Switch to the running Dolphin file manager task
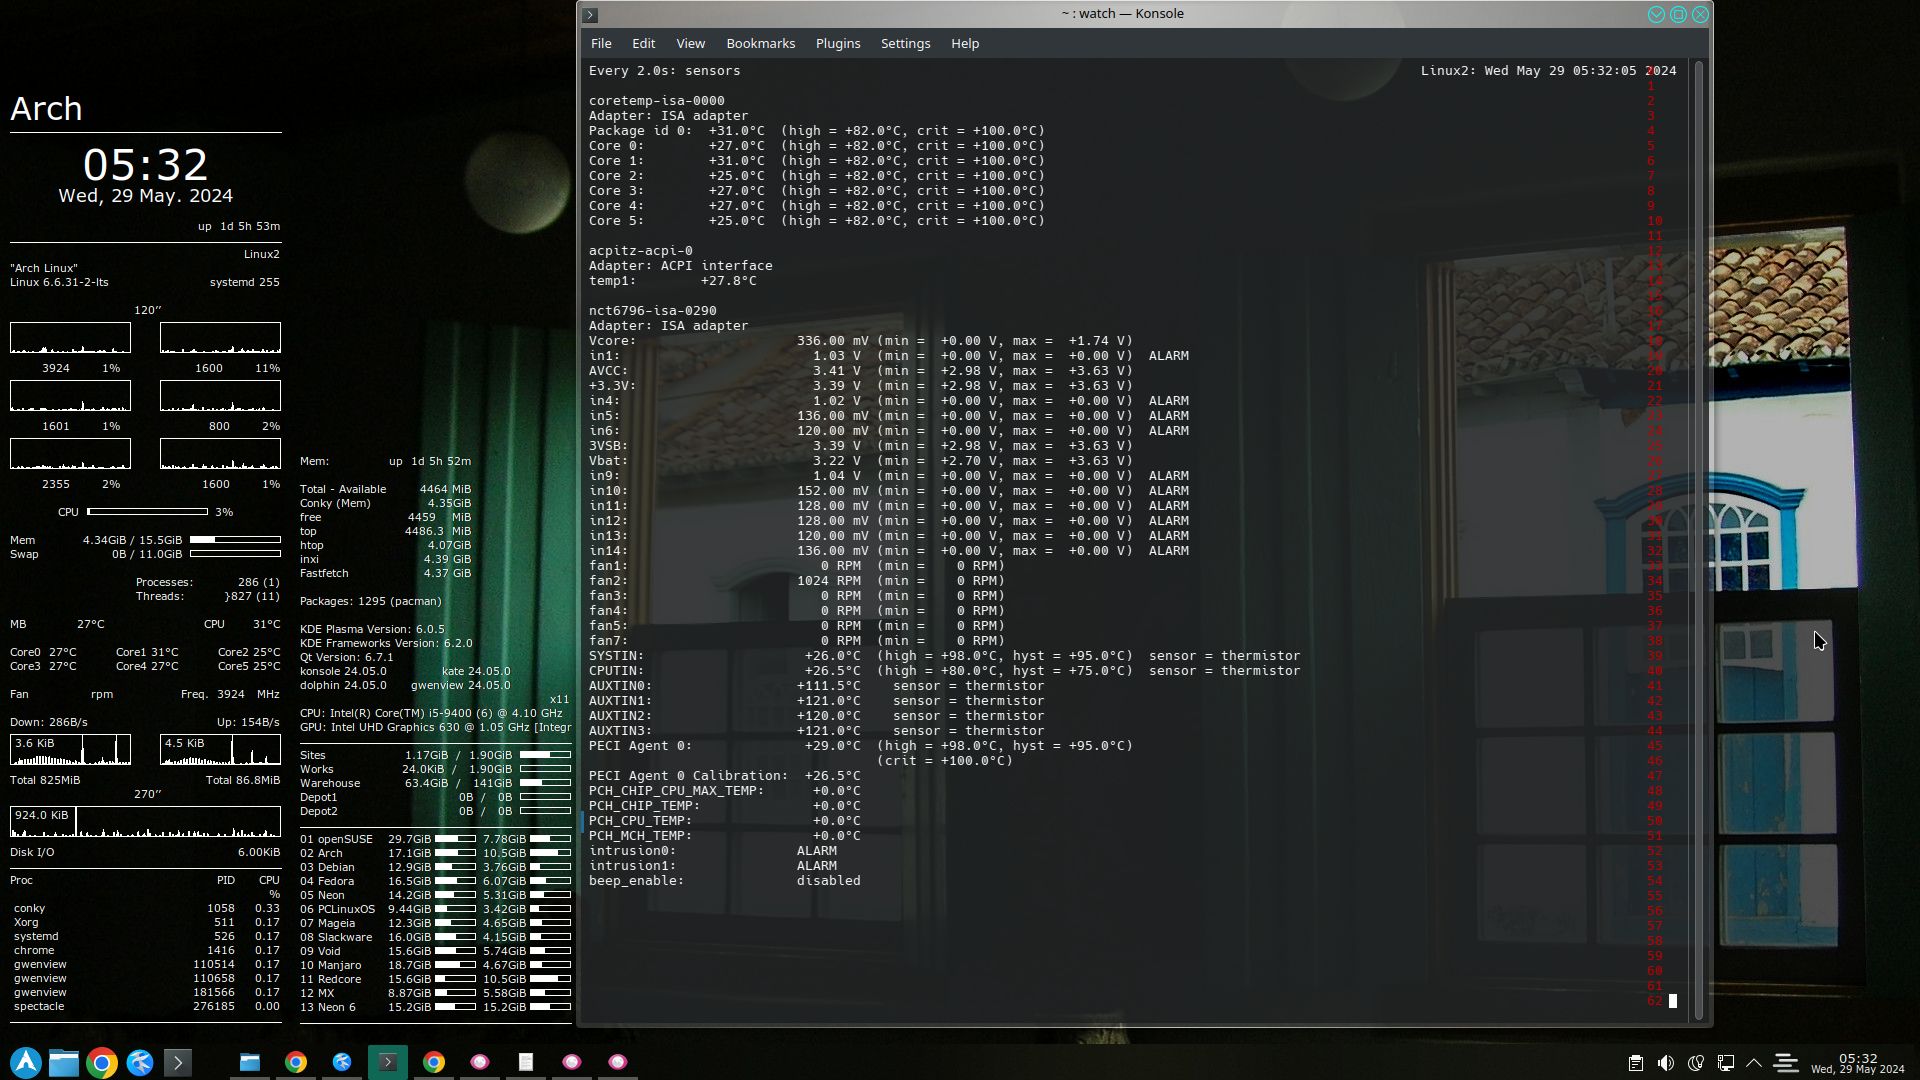Viewport: 1920px width, 1080px height. (250, 1062)
